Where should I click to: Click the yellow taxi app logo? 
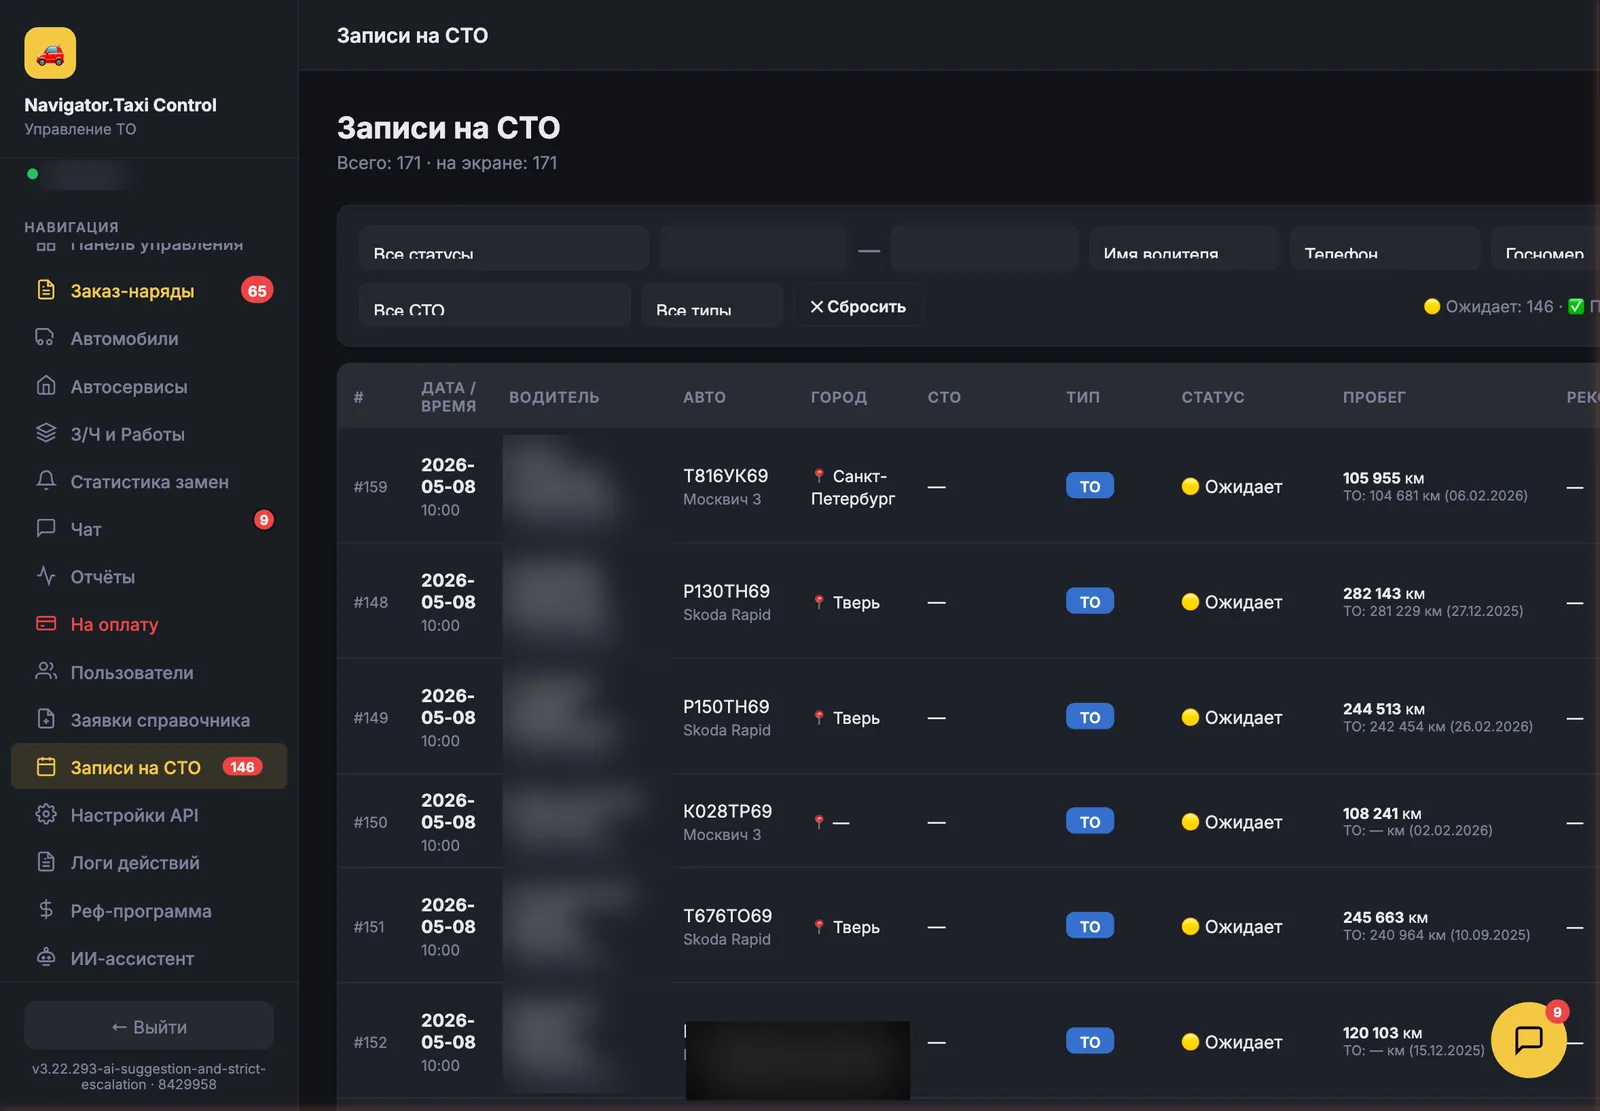point(50,53)
